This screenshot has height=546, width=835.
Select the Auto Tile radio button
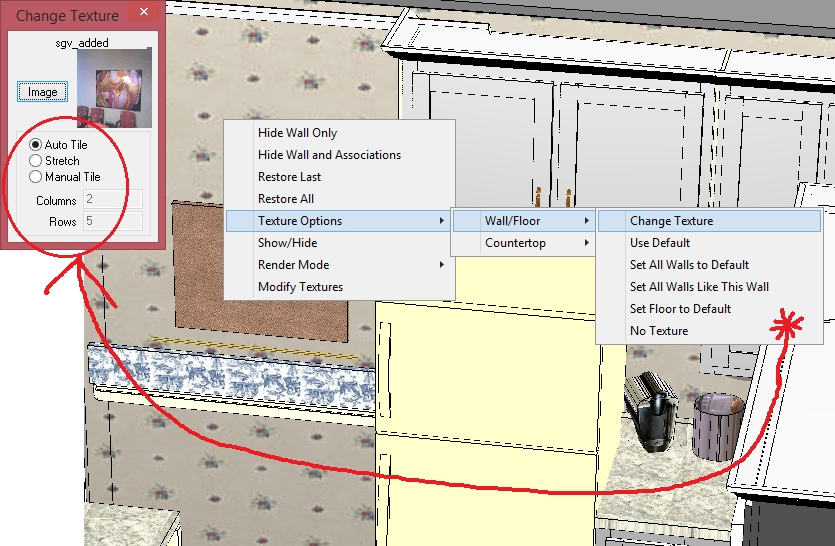click(x=36, y=145)
